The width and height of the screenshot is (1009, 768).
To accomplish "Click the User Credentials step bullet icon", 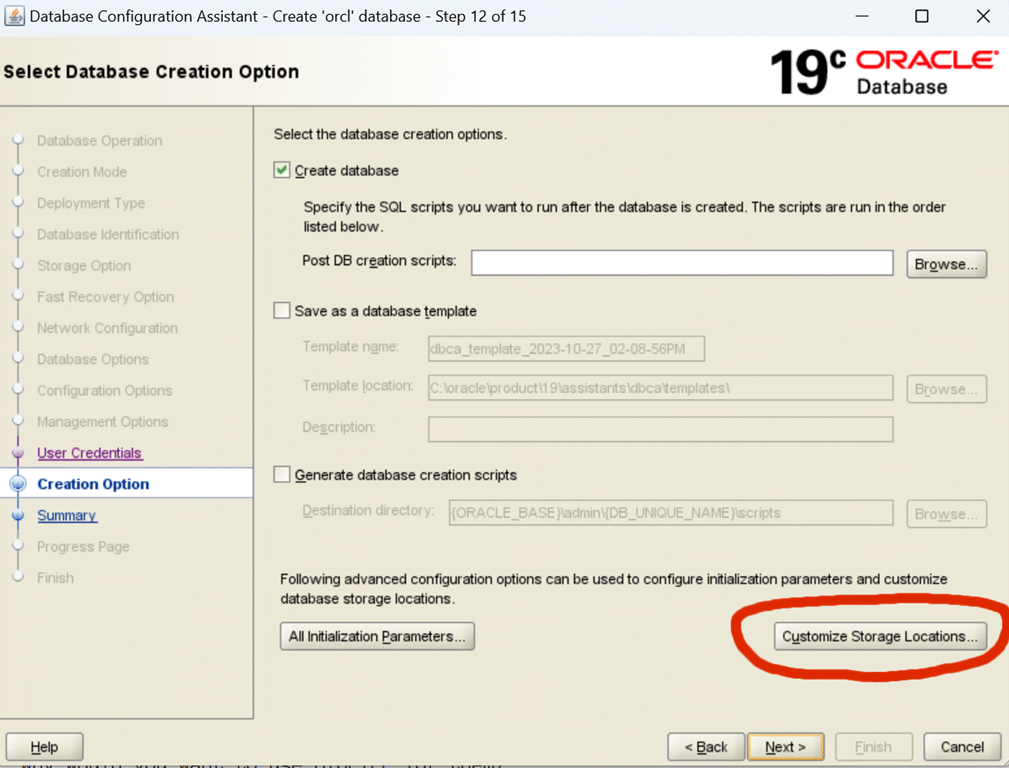I will click(x=18, y=453).
